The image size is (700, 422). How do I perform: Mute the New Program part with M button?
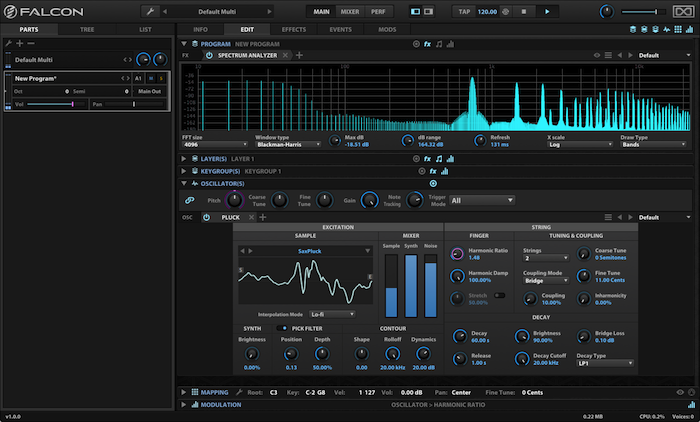point(151,79)
